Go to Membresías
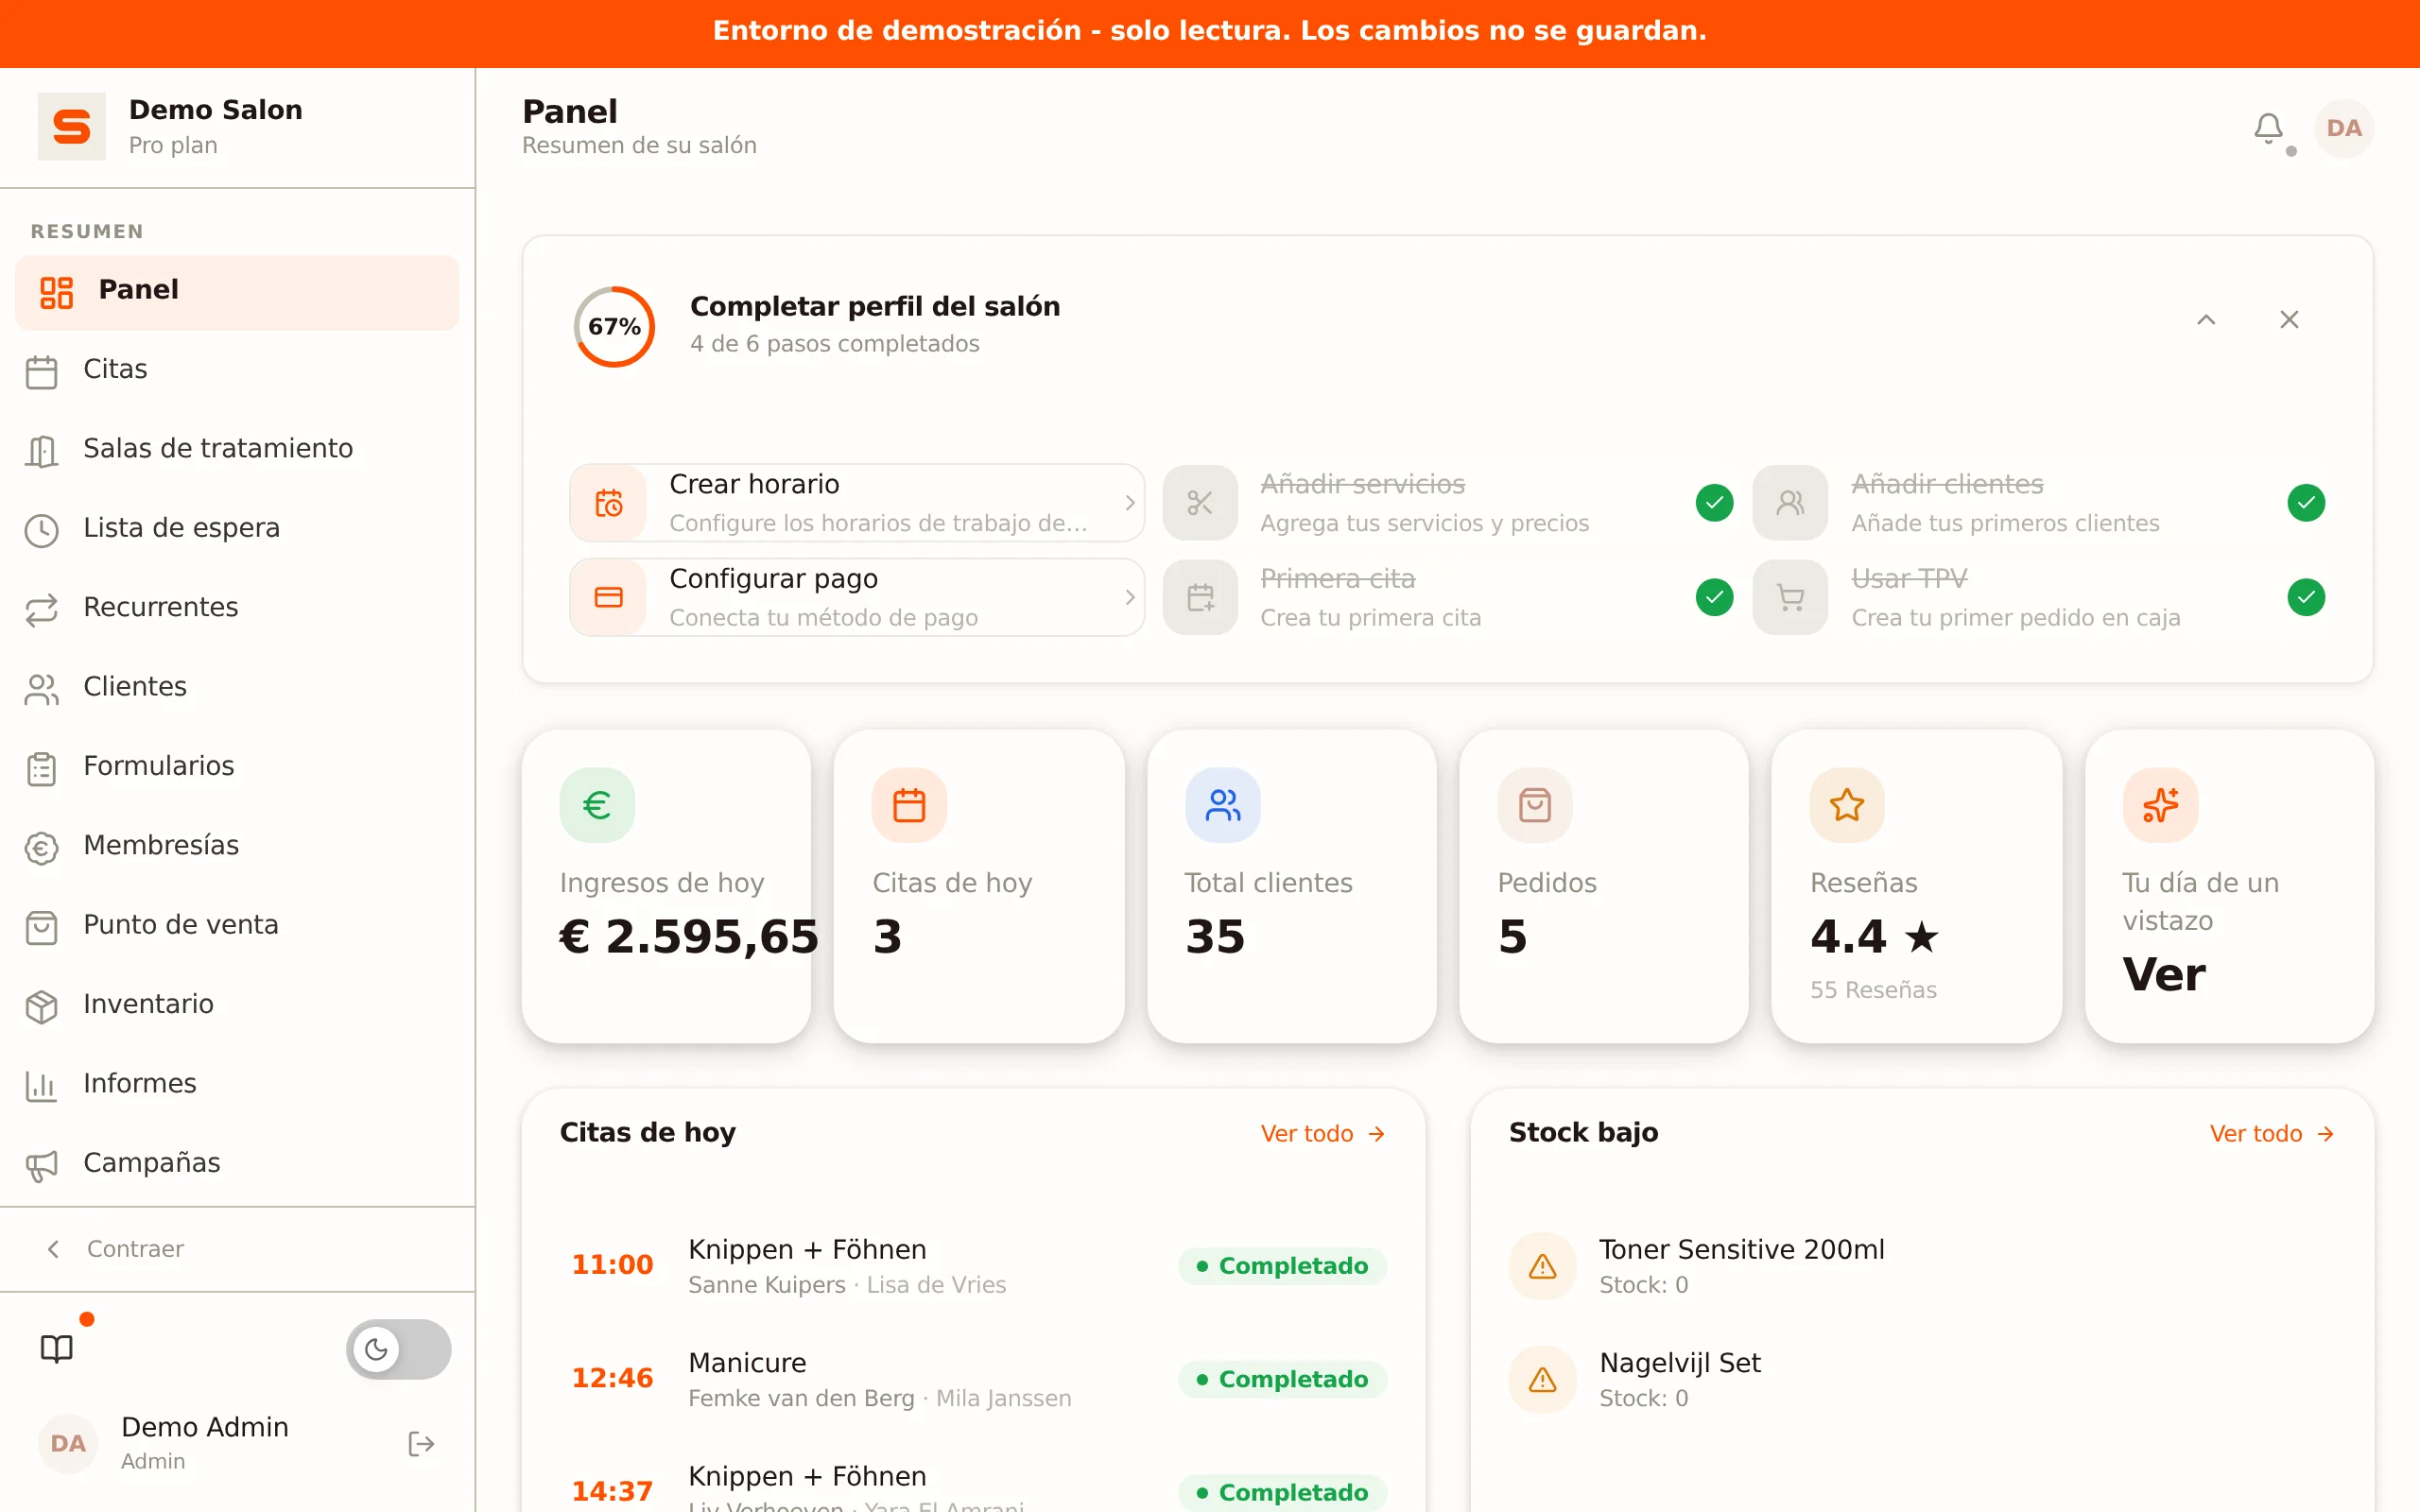Viewport: 2420px width, 1512px height. [237, 846]
